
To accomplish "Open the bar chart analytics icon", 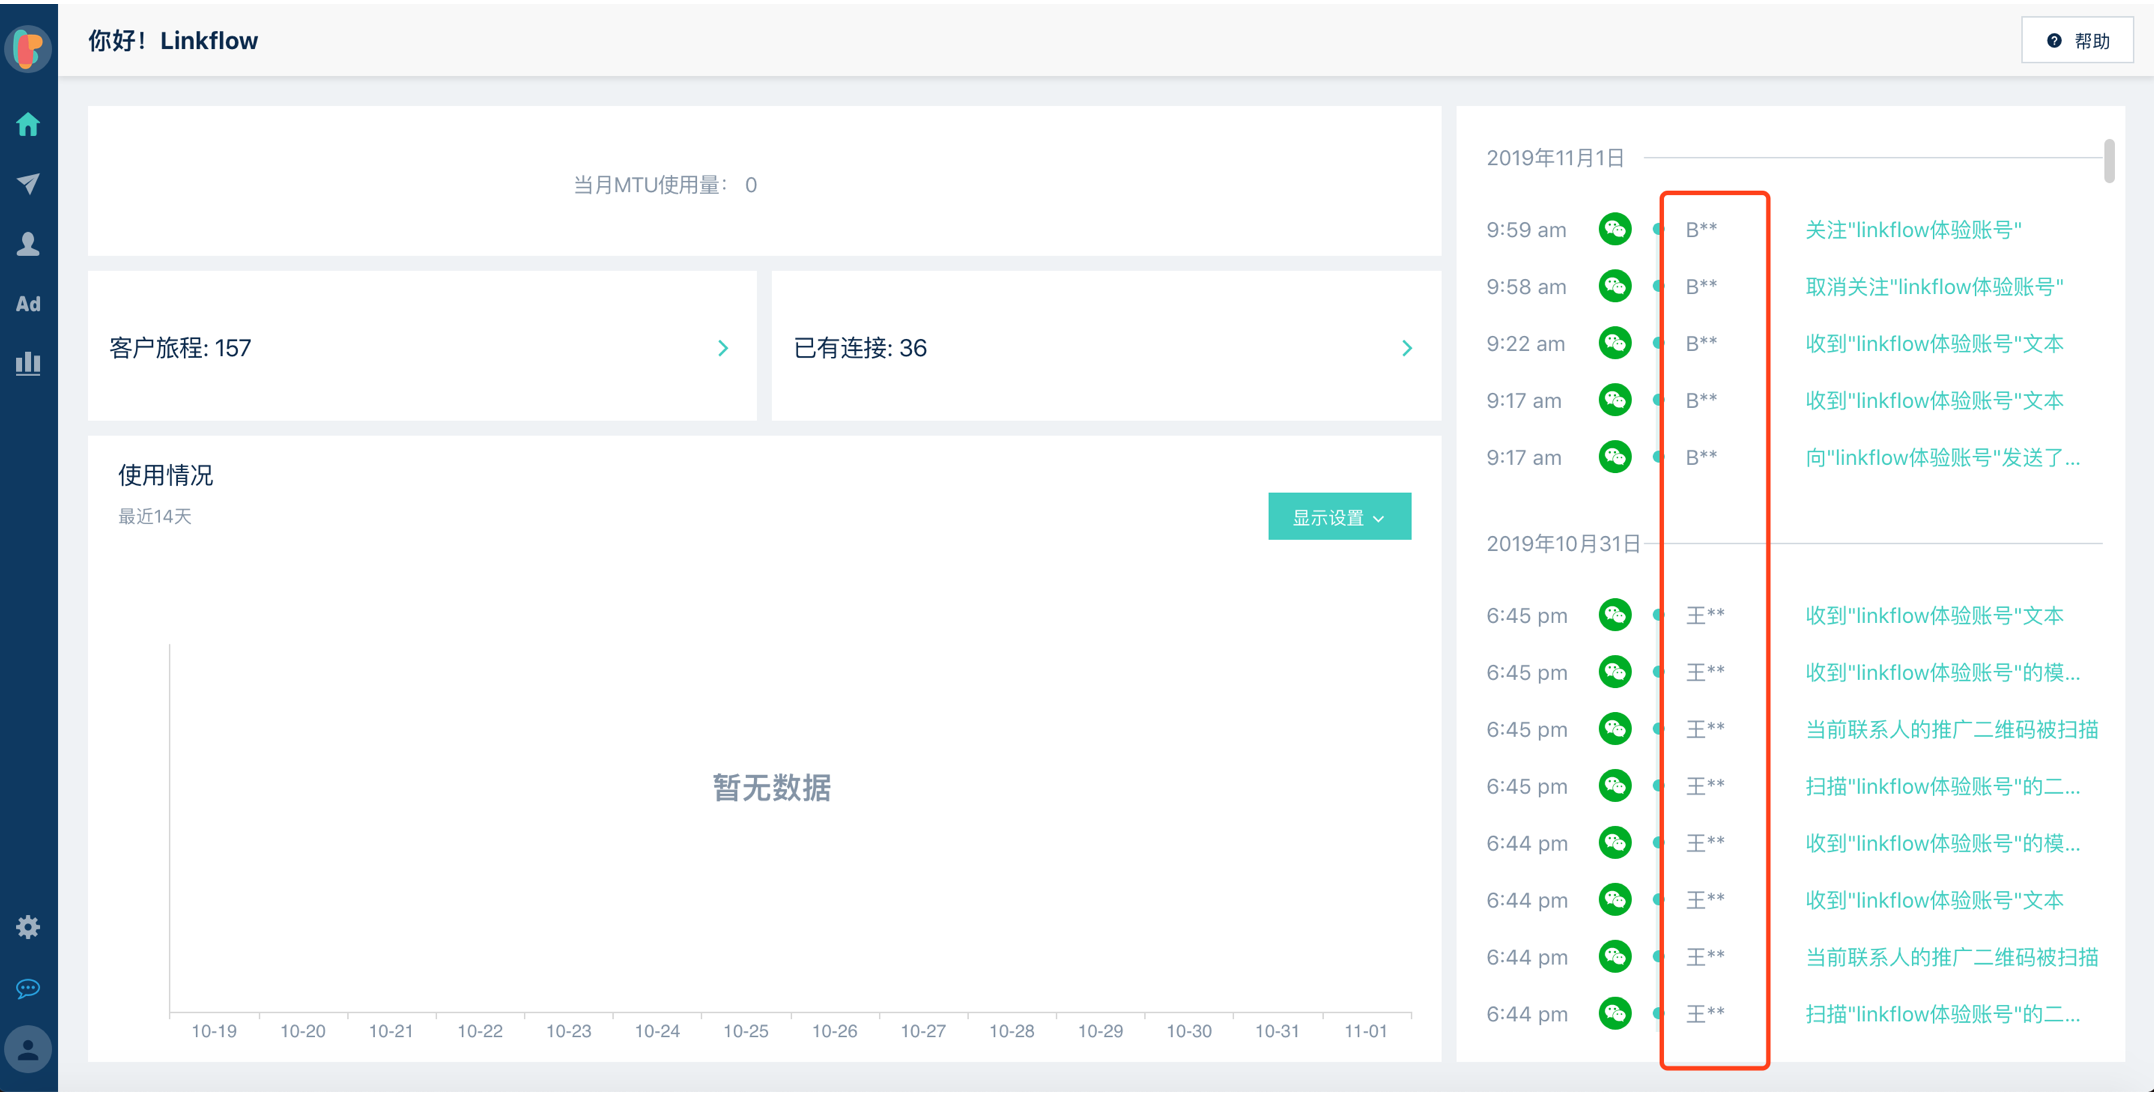I will pos(28,363).
